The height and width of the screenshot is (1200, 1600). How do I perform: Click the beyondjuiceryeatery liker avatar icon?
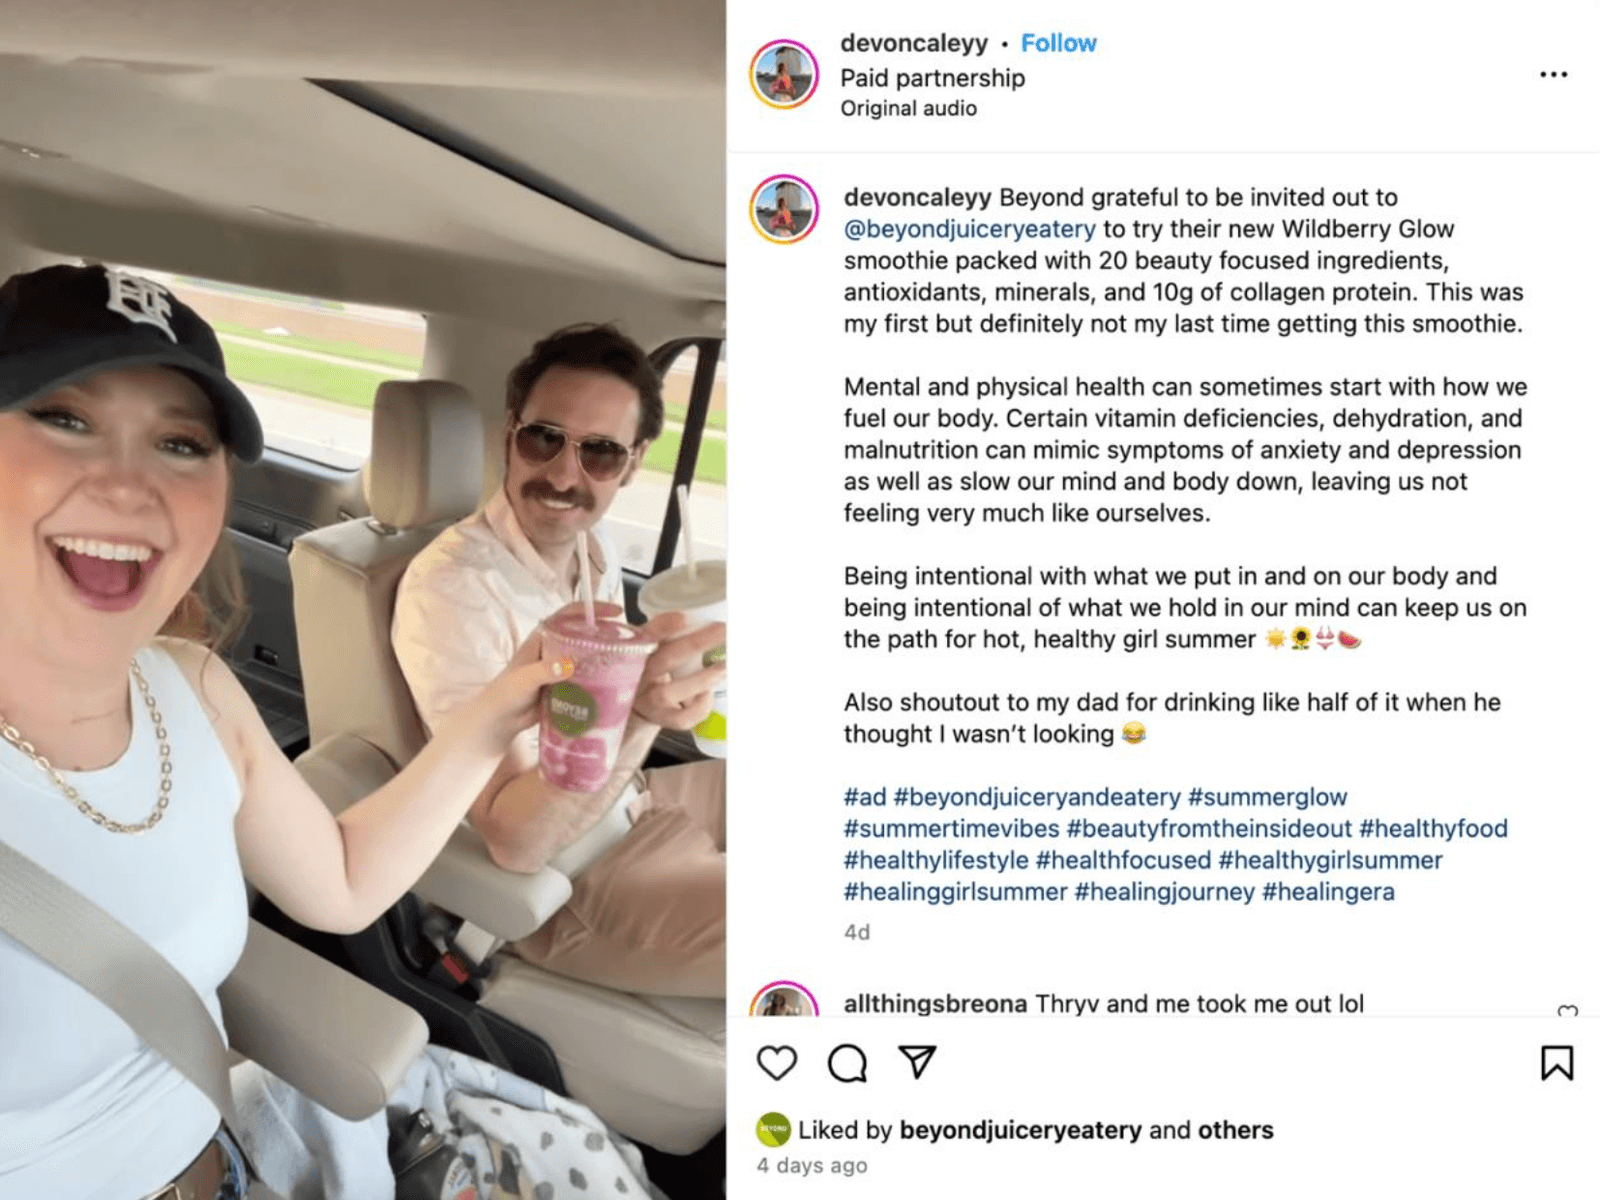773,1130
